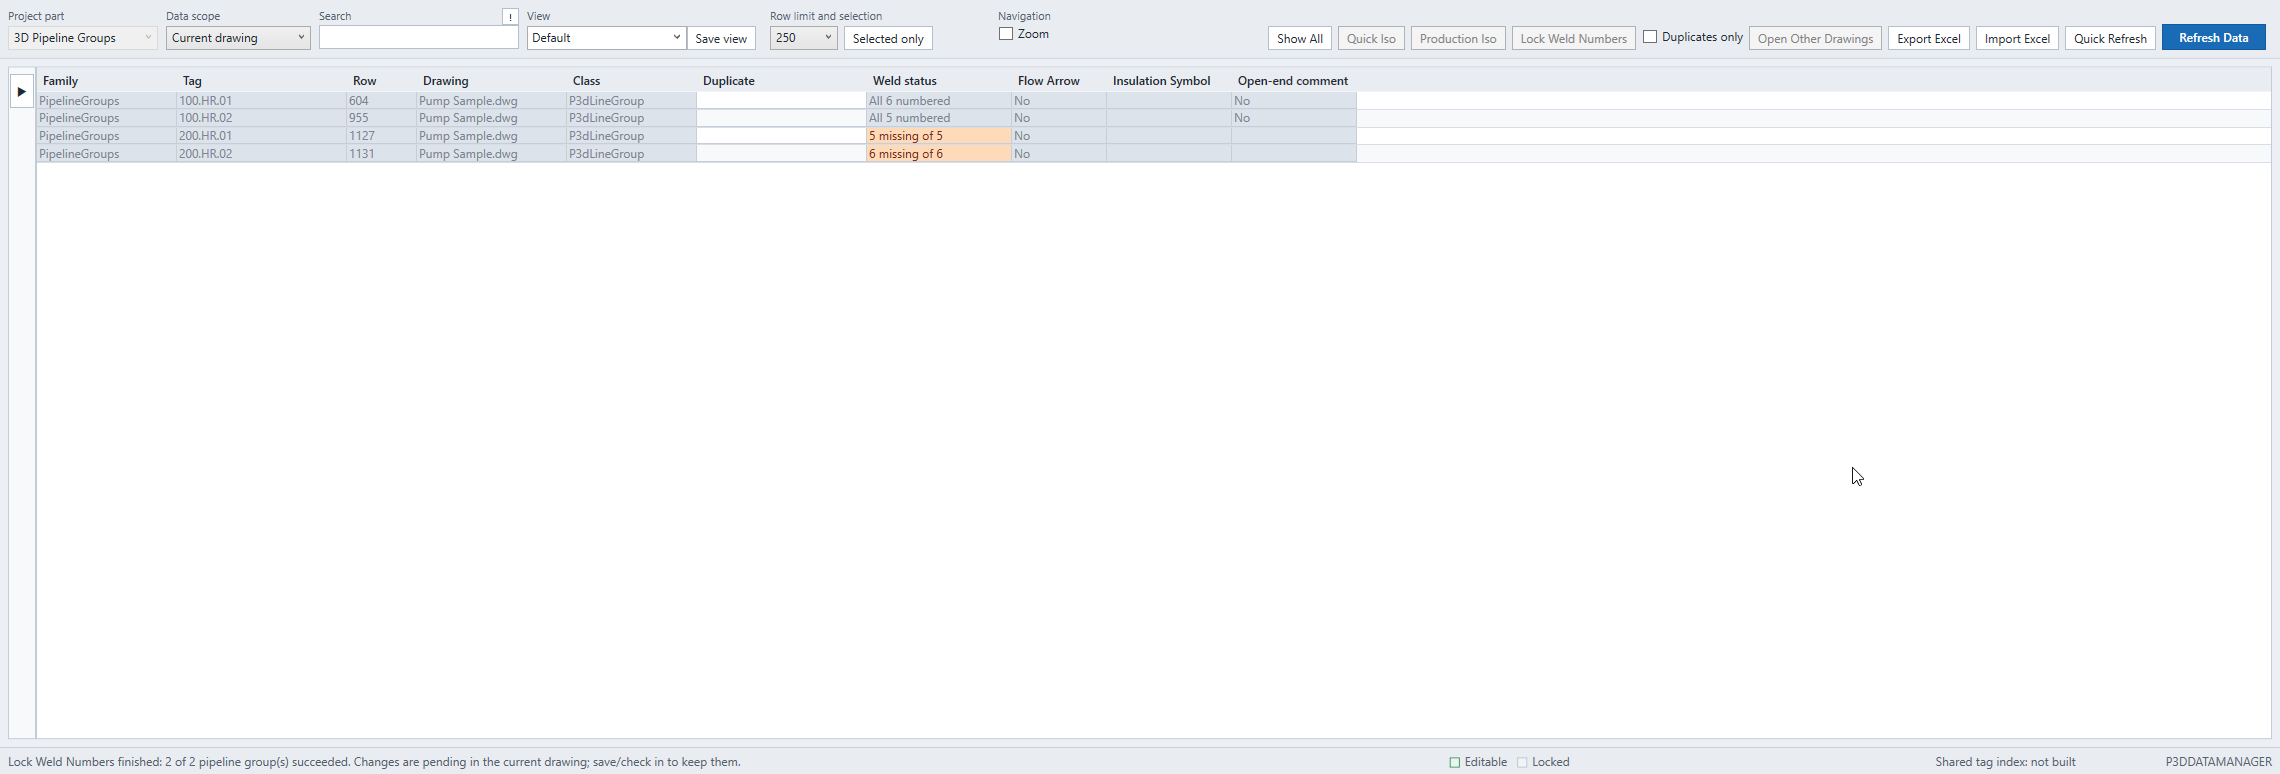Open the Data scope dropdown
Screen dimensions: 2280x774
pyautogui.click(x=238, y=38)
